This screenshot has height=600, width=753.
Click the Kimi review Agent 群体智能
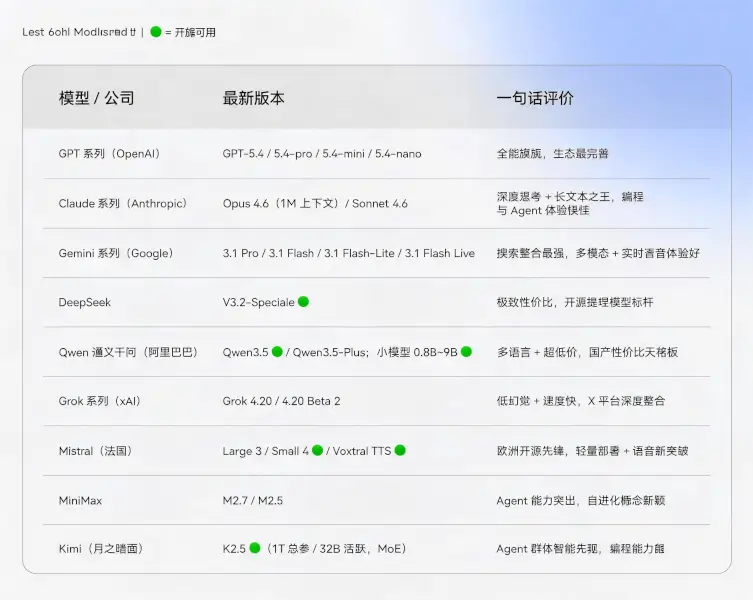[580, 549]
